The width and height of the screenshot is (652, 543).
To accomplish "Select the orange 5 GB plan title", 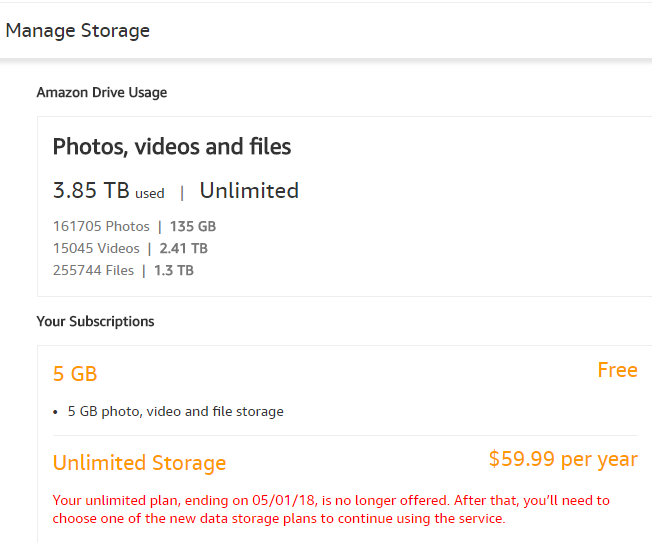I will 75,375.
